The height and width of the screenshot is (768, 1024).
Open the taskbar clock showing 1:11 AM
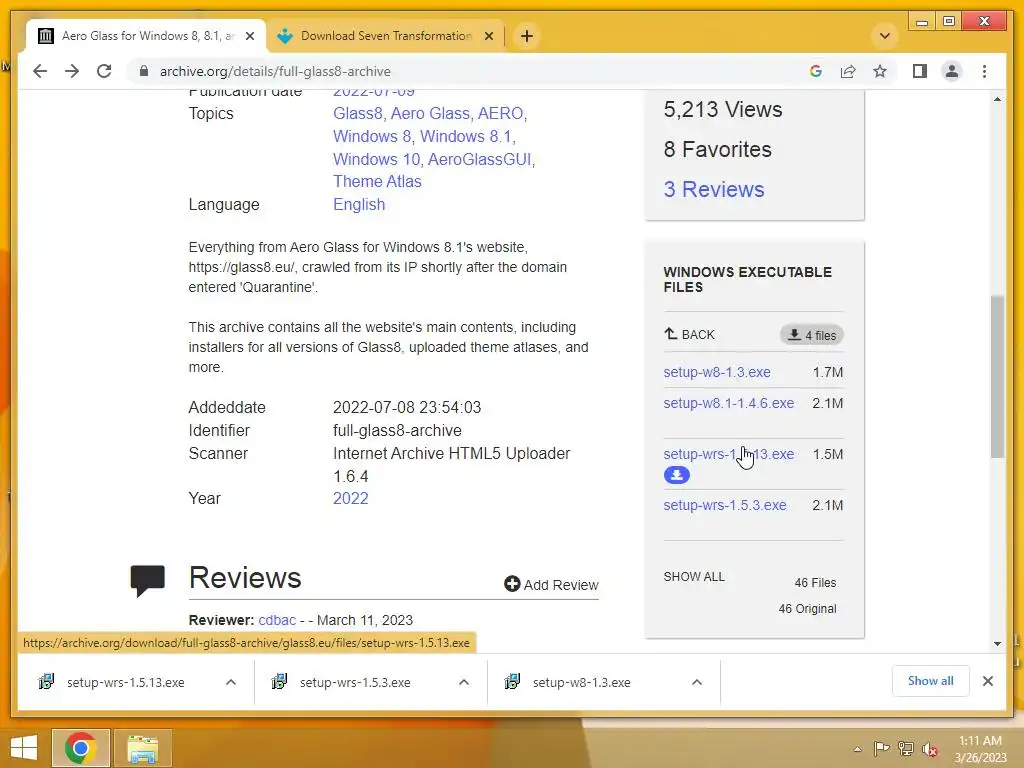coord(980,749)
